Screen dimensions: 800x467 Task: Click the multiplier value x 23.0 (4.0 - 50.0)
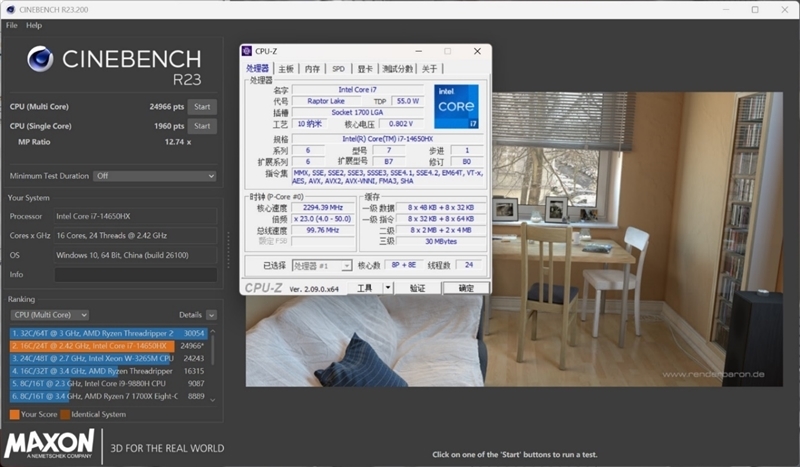[x=323, y=219]
